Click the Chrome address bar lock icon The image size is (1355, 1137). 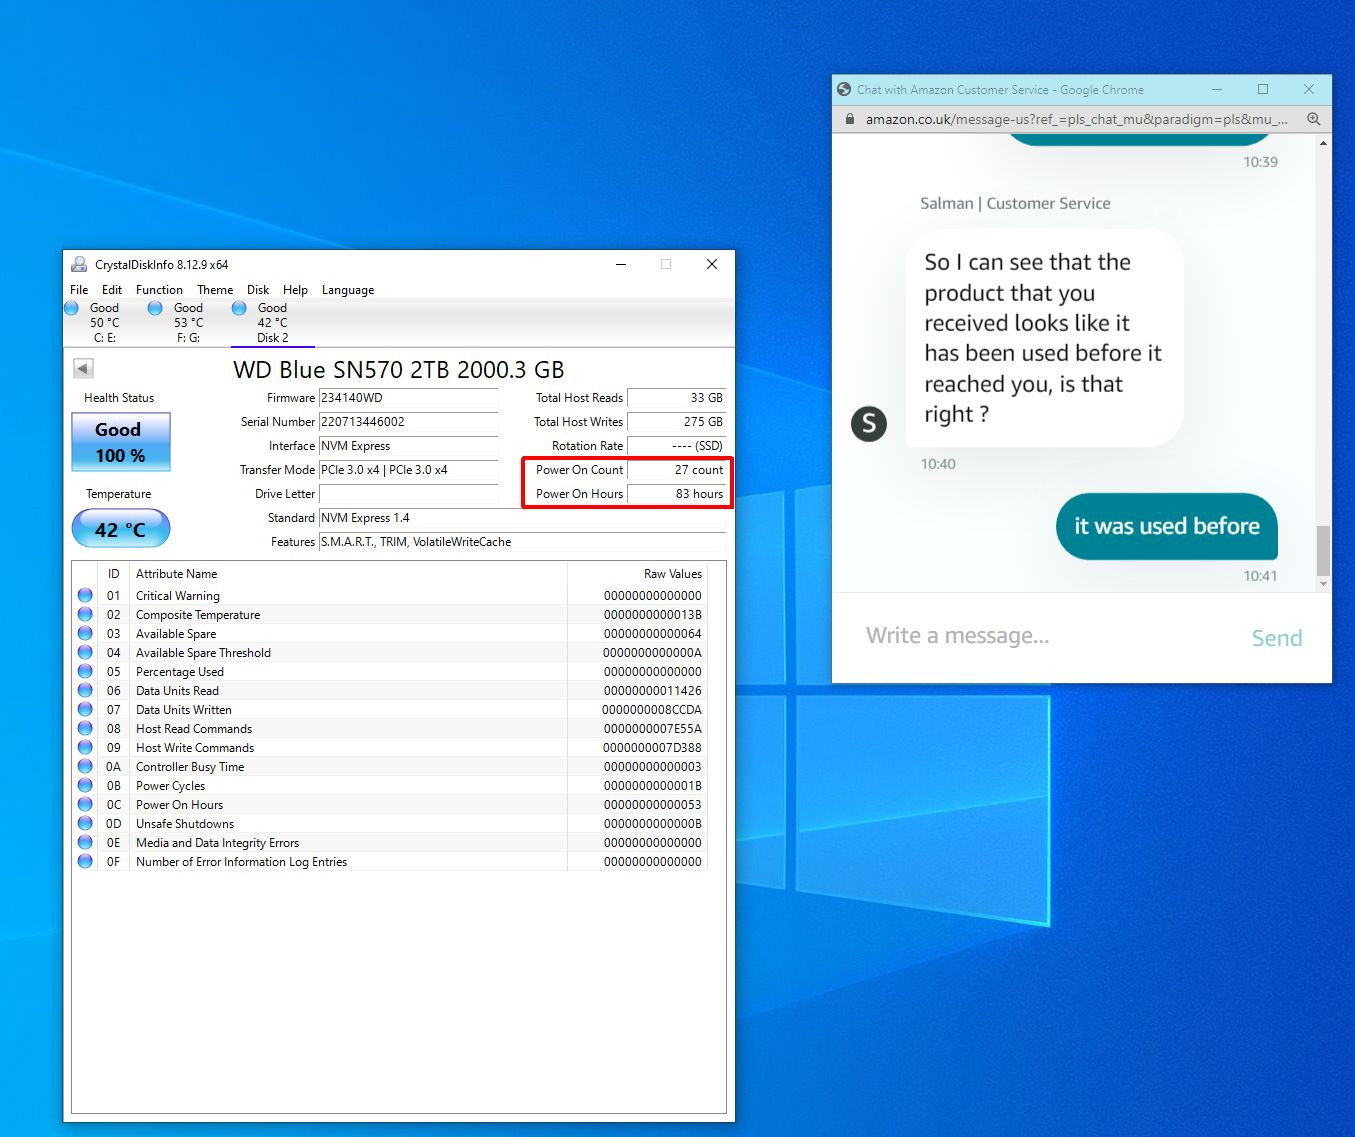(850, 119)
